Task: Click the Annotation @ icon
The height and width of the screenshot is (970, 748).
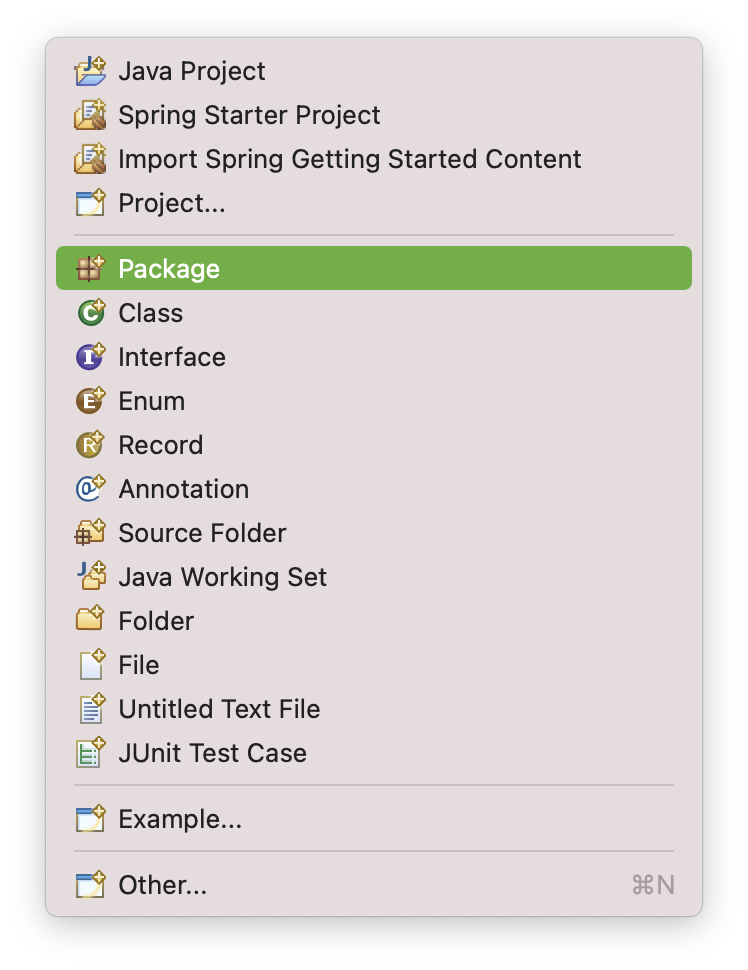Action: point(90,489)
